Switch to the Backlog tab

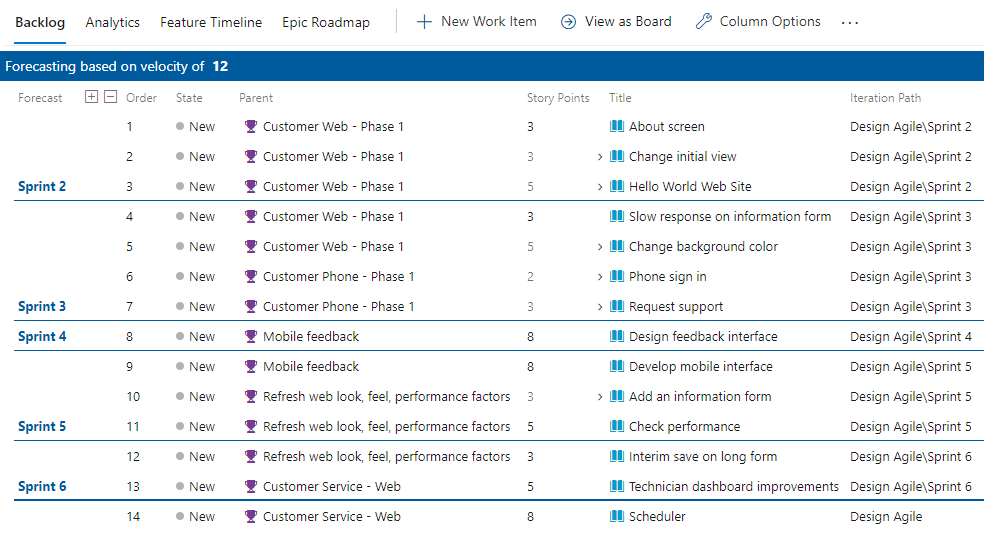(40, 23)
